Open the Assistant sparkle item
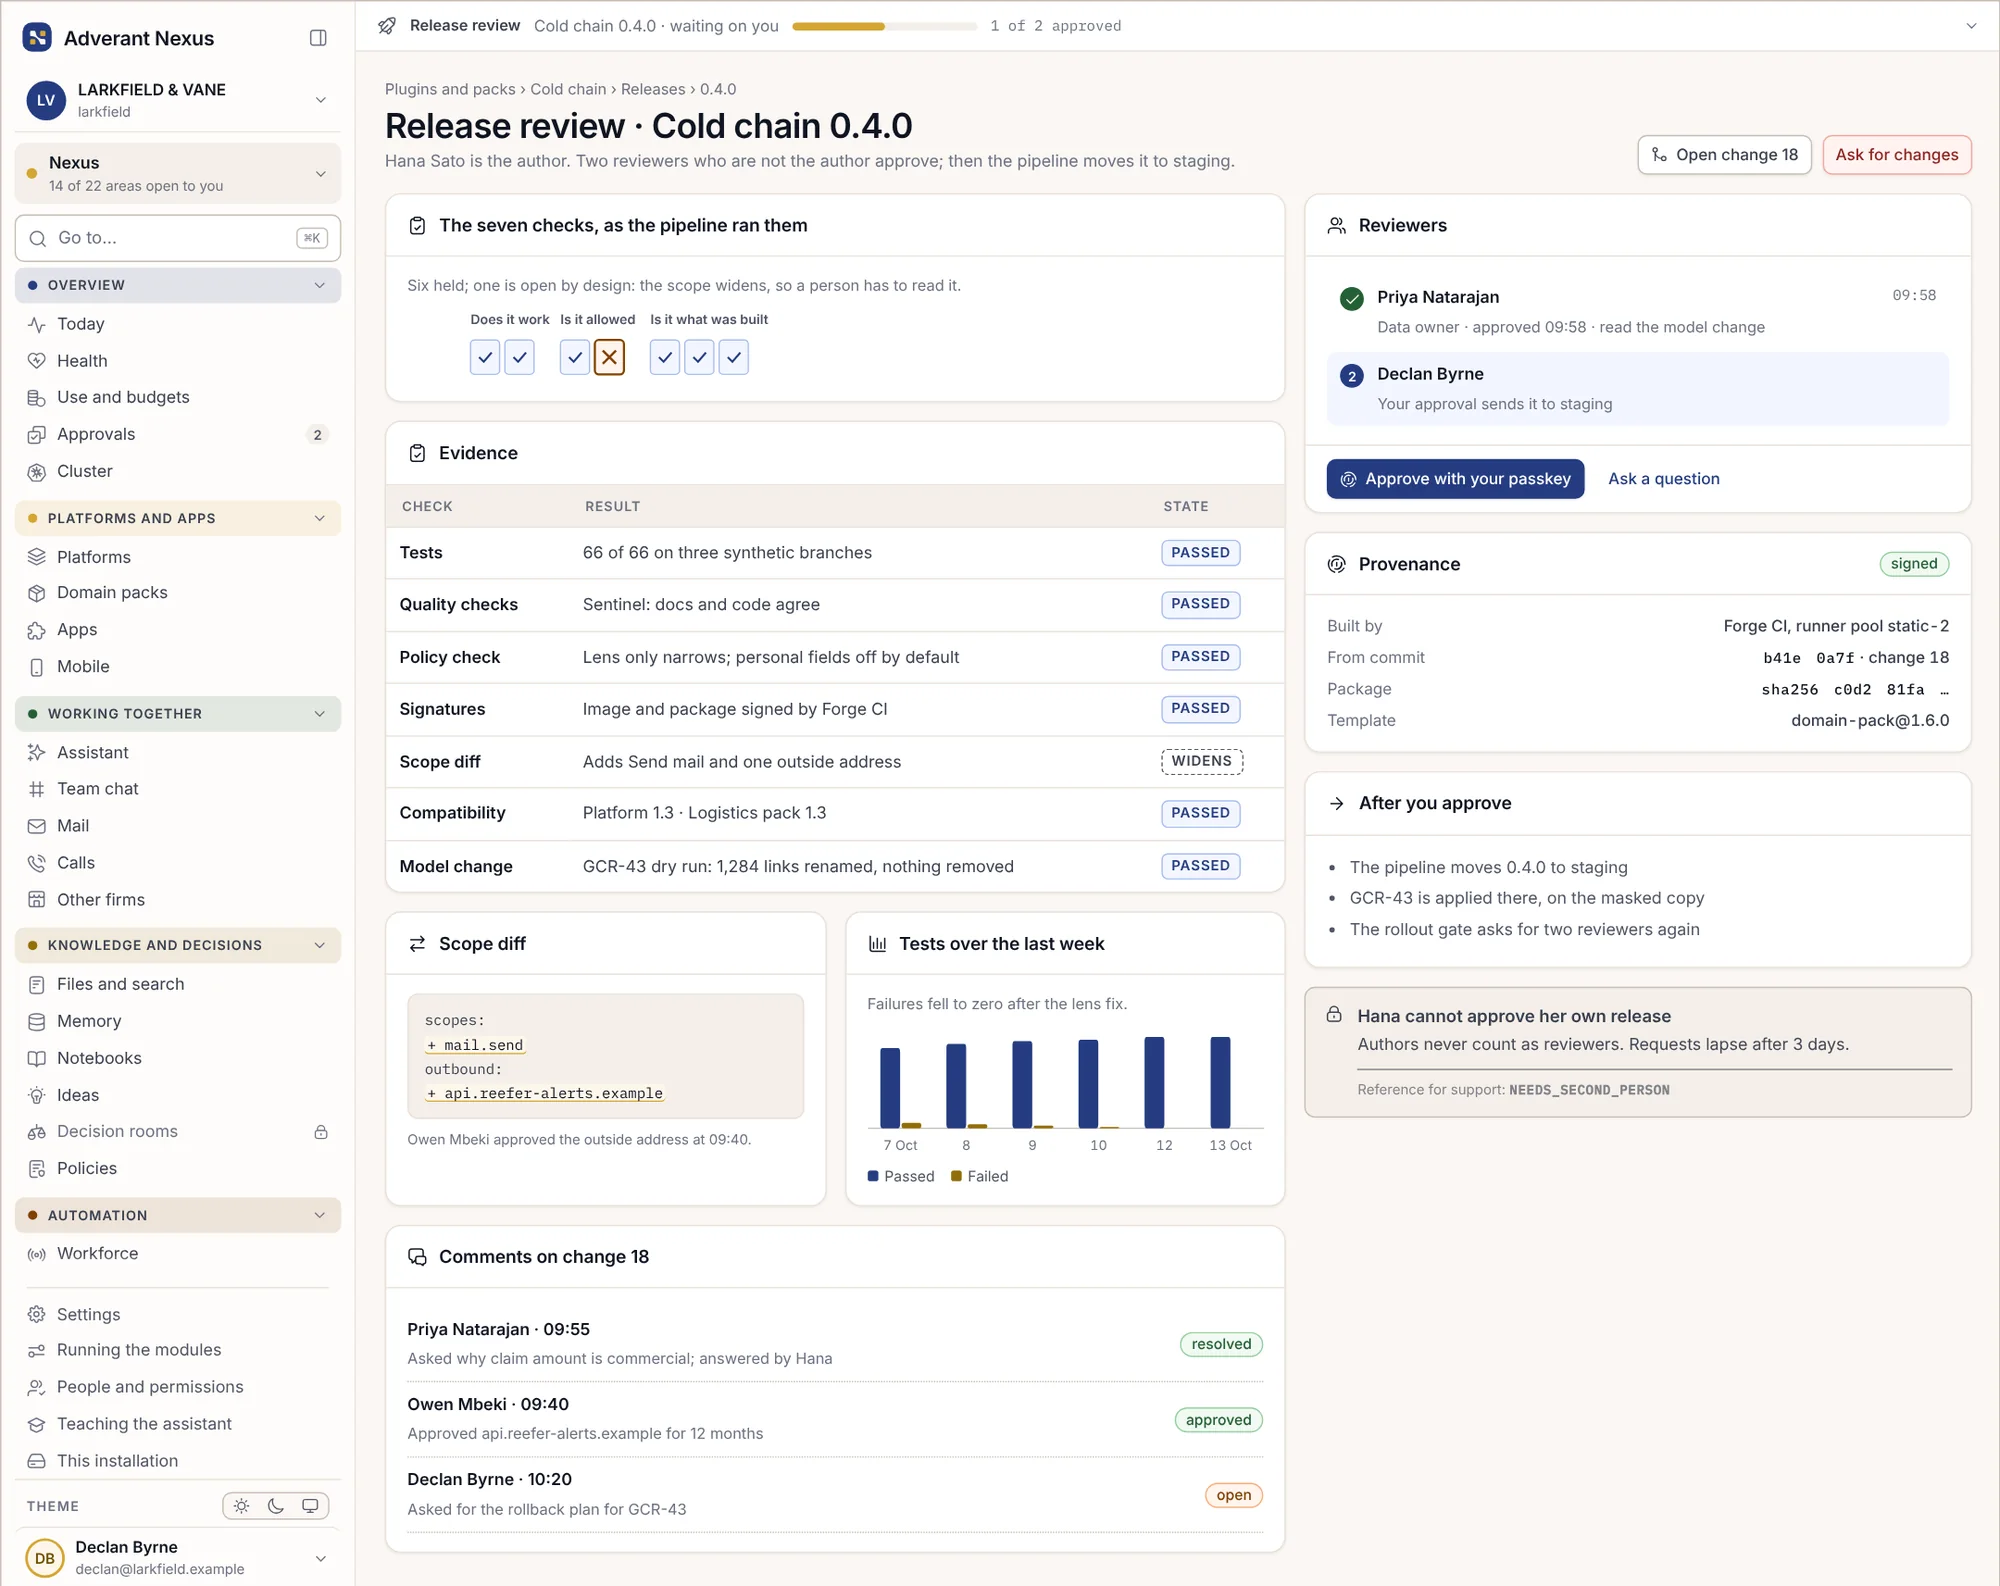 click(178, 752)
